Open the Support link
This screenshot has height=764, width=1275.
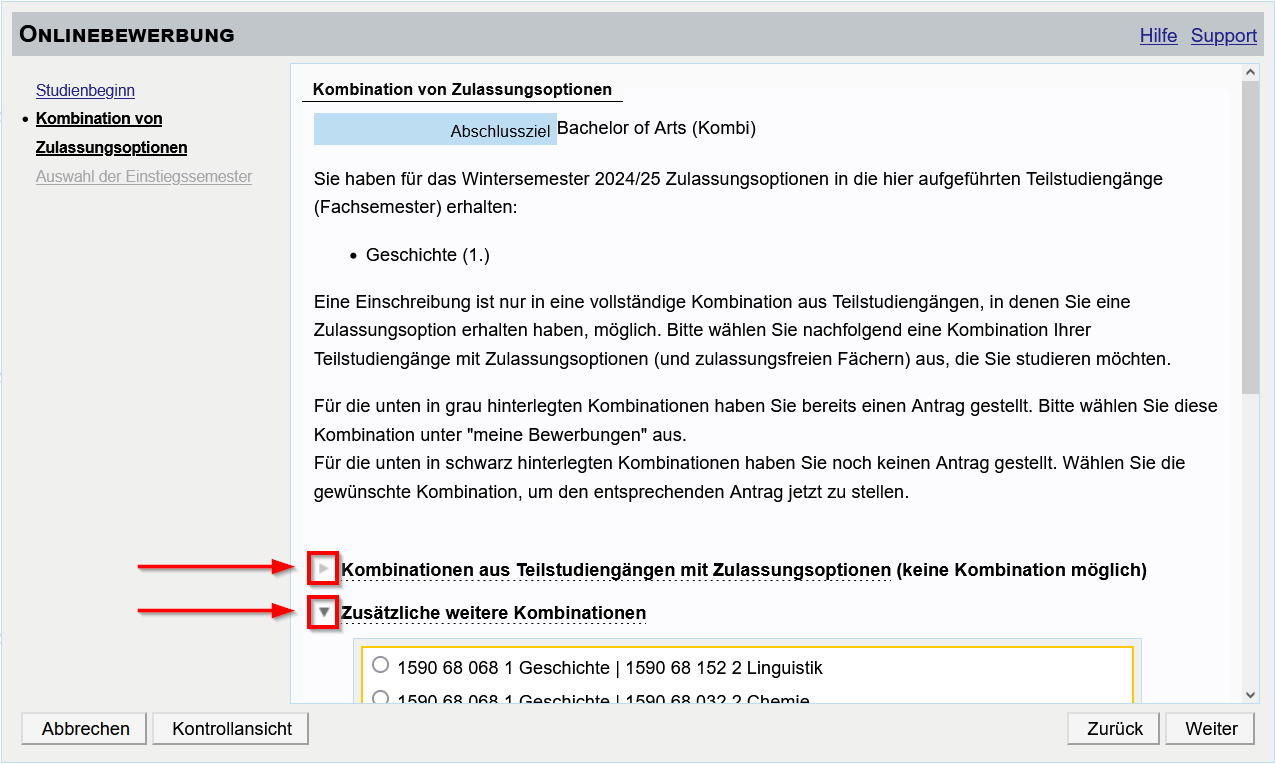[1223, 35]
